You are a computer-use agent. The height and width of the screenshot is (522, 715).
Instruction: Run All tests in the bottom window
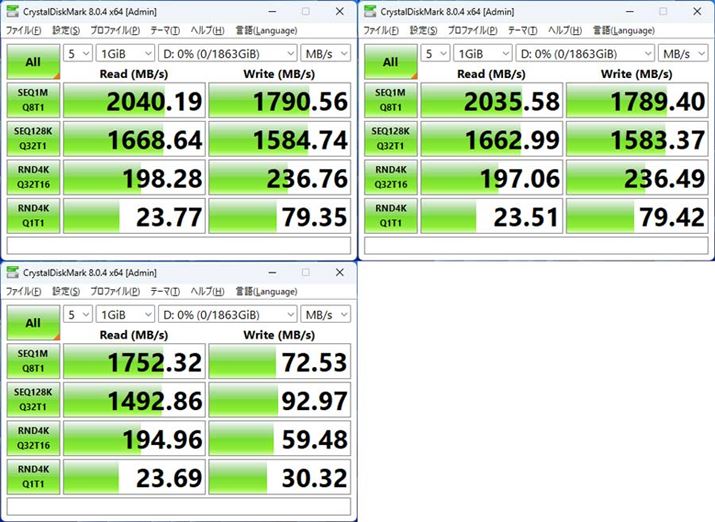coord(33,322)
